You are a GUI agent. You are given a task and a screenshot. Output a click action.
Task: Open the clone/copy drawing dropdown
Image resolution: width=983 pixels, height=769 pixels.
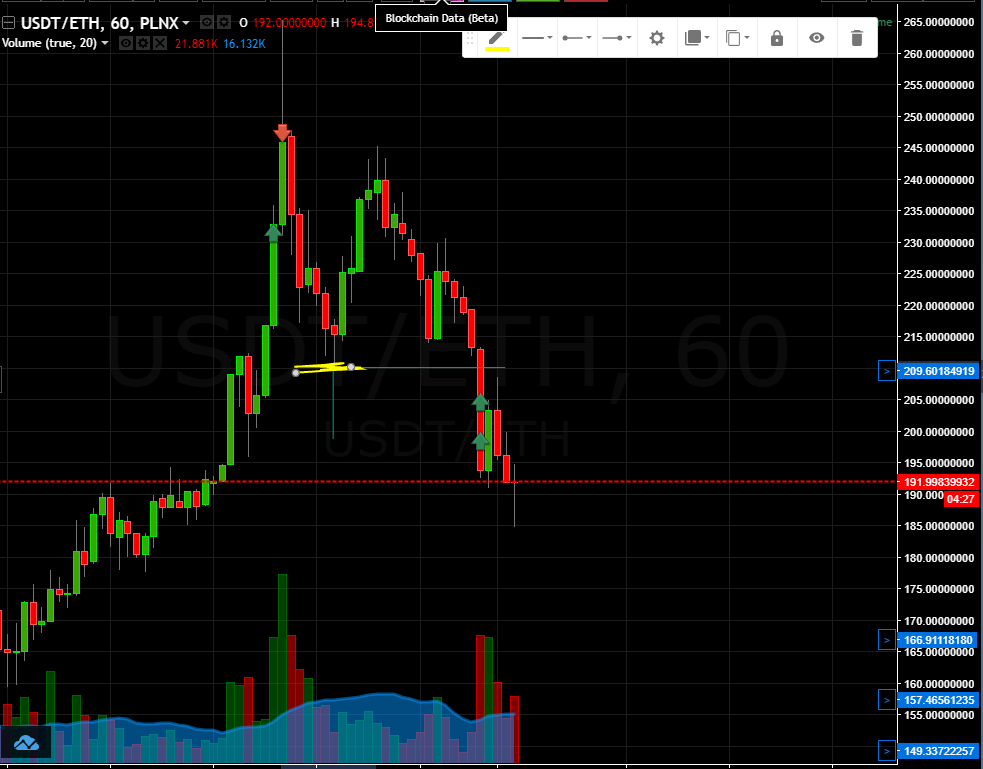[737, 38]
